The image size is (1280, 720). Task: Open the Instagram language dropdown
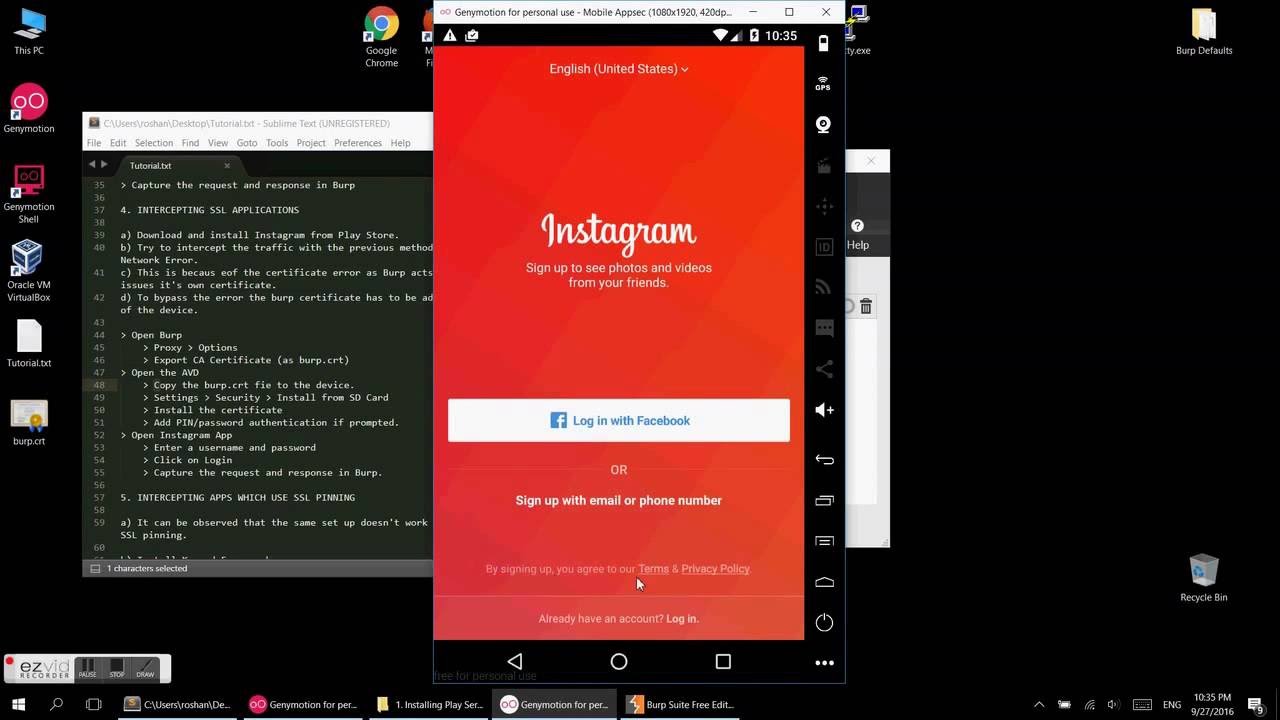(619, 69)
